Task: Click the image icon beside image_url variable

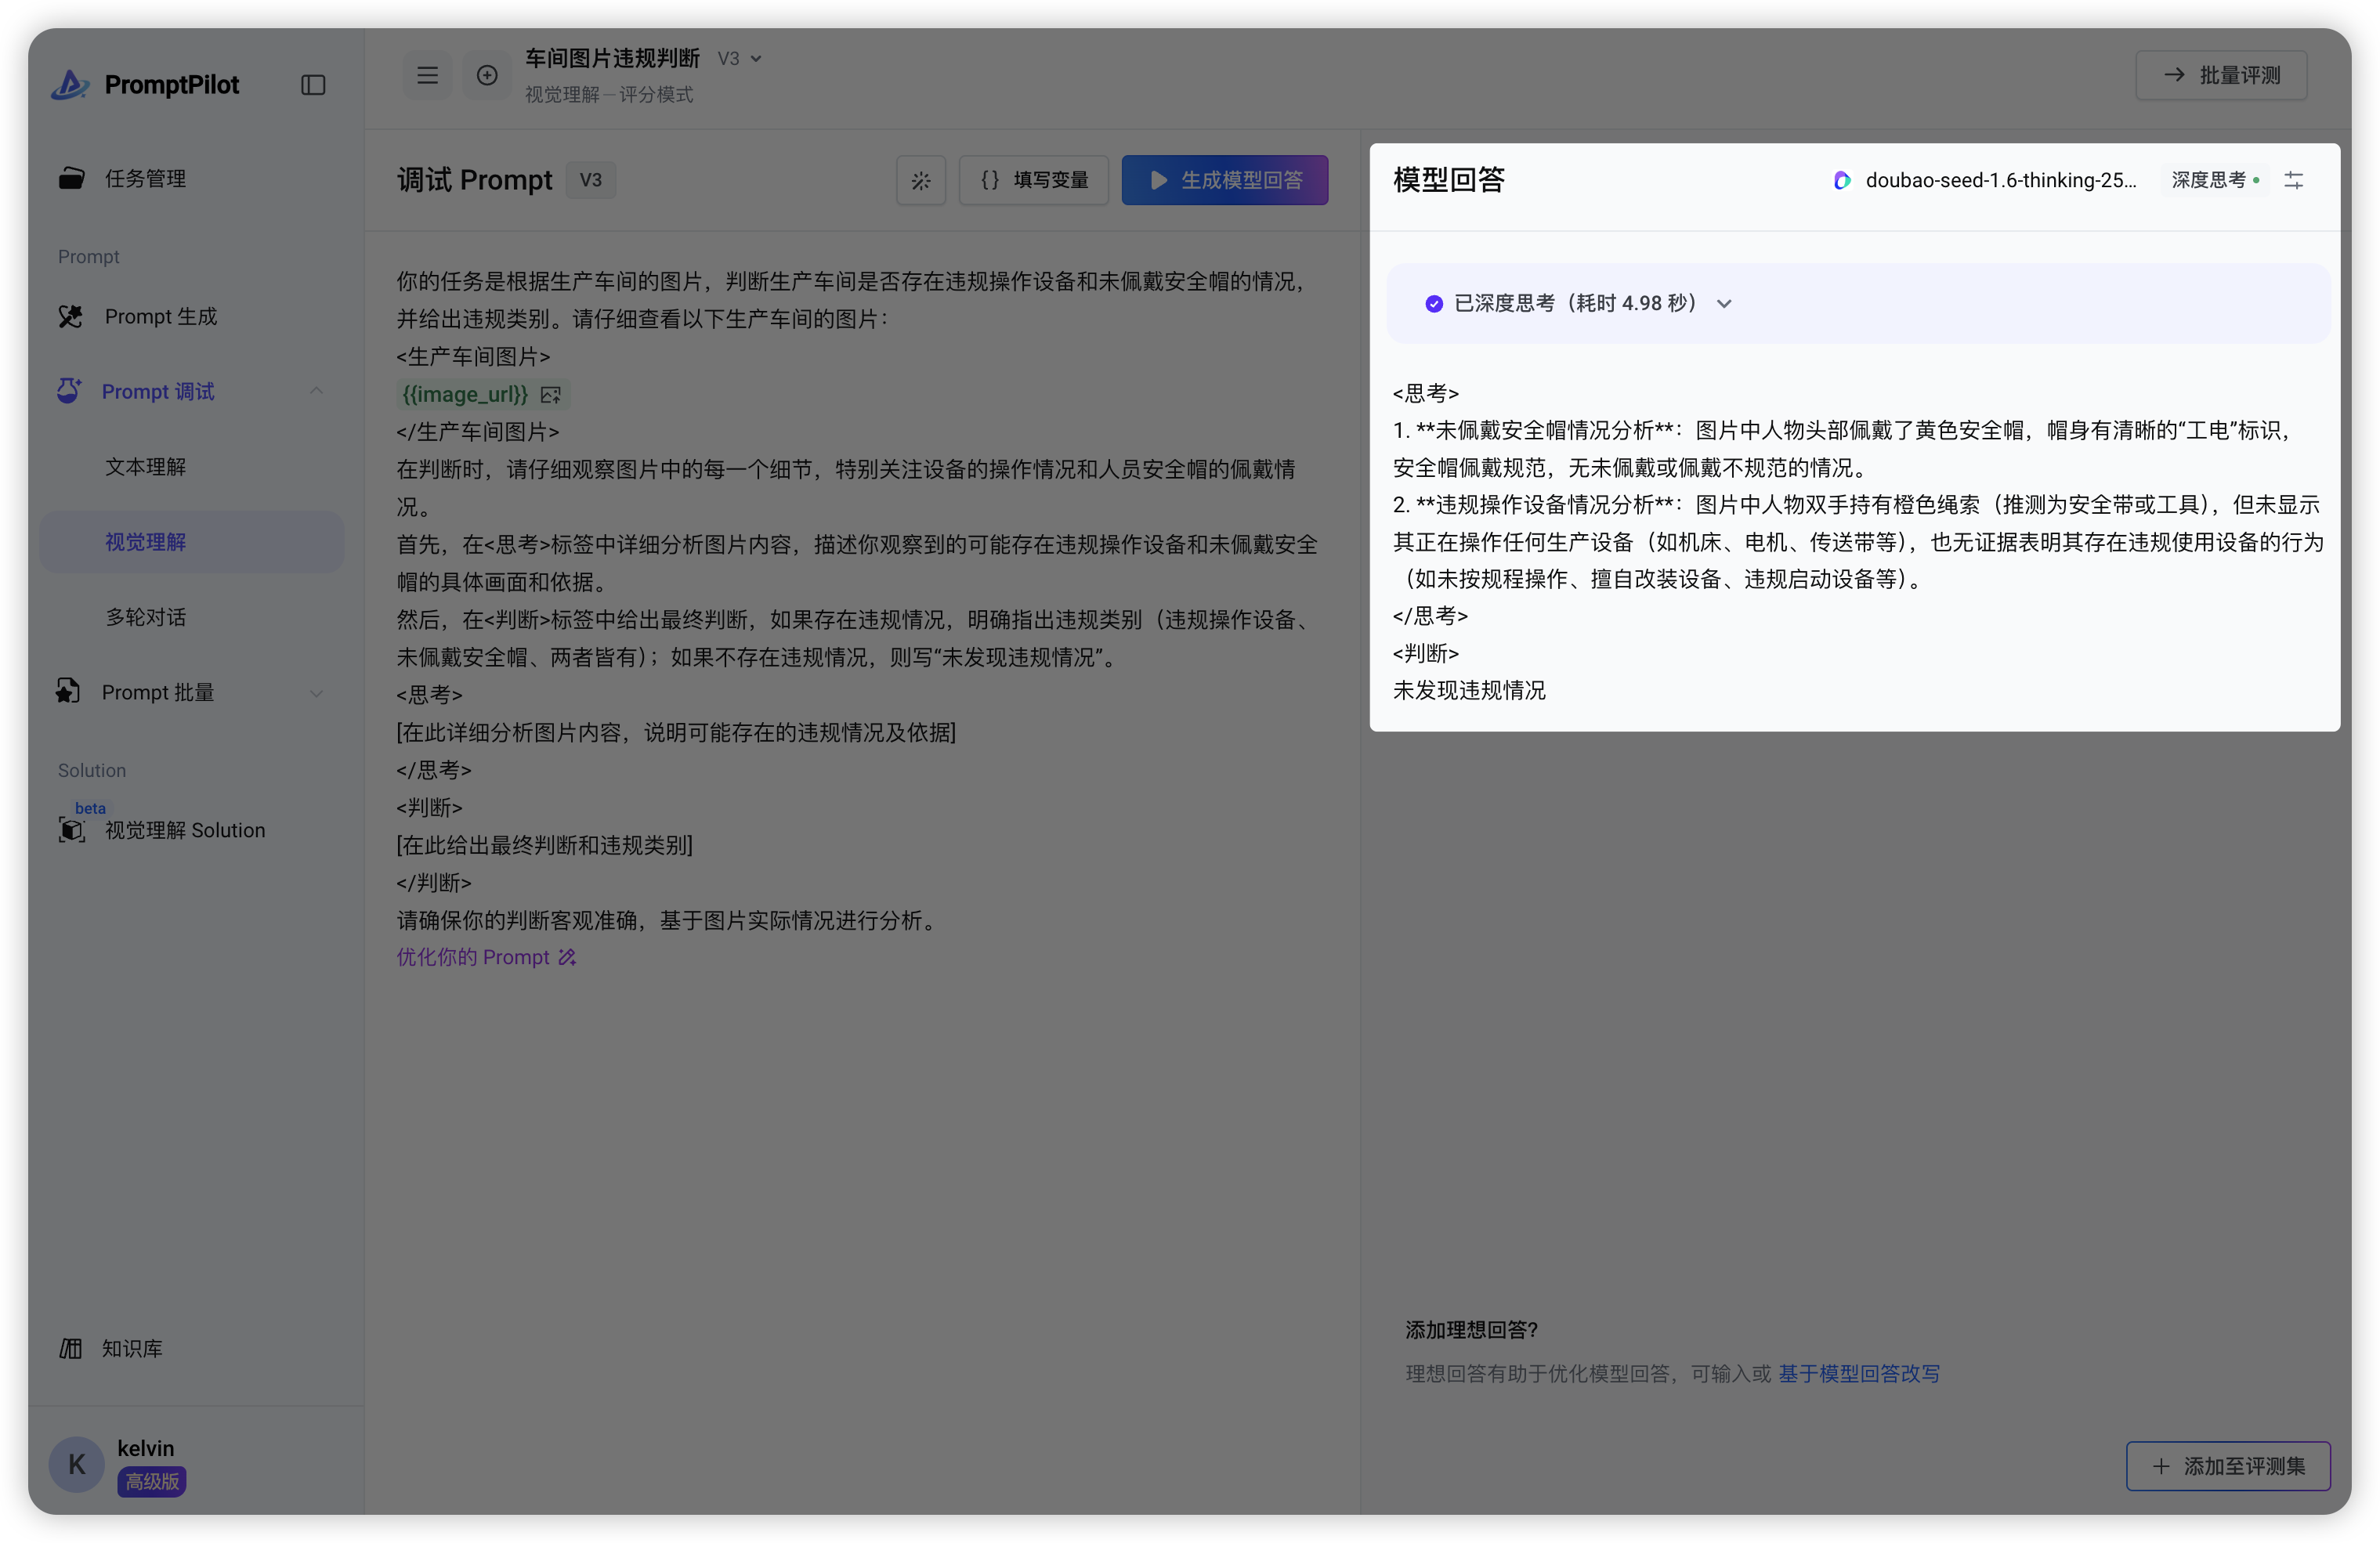Action: (550, 395)
